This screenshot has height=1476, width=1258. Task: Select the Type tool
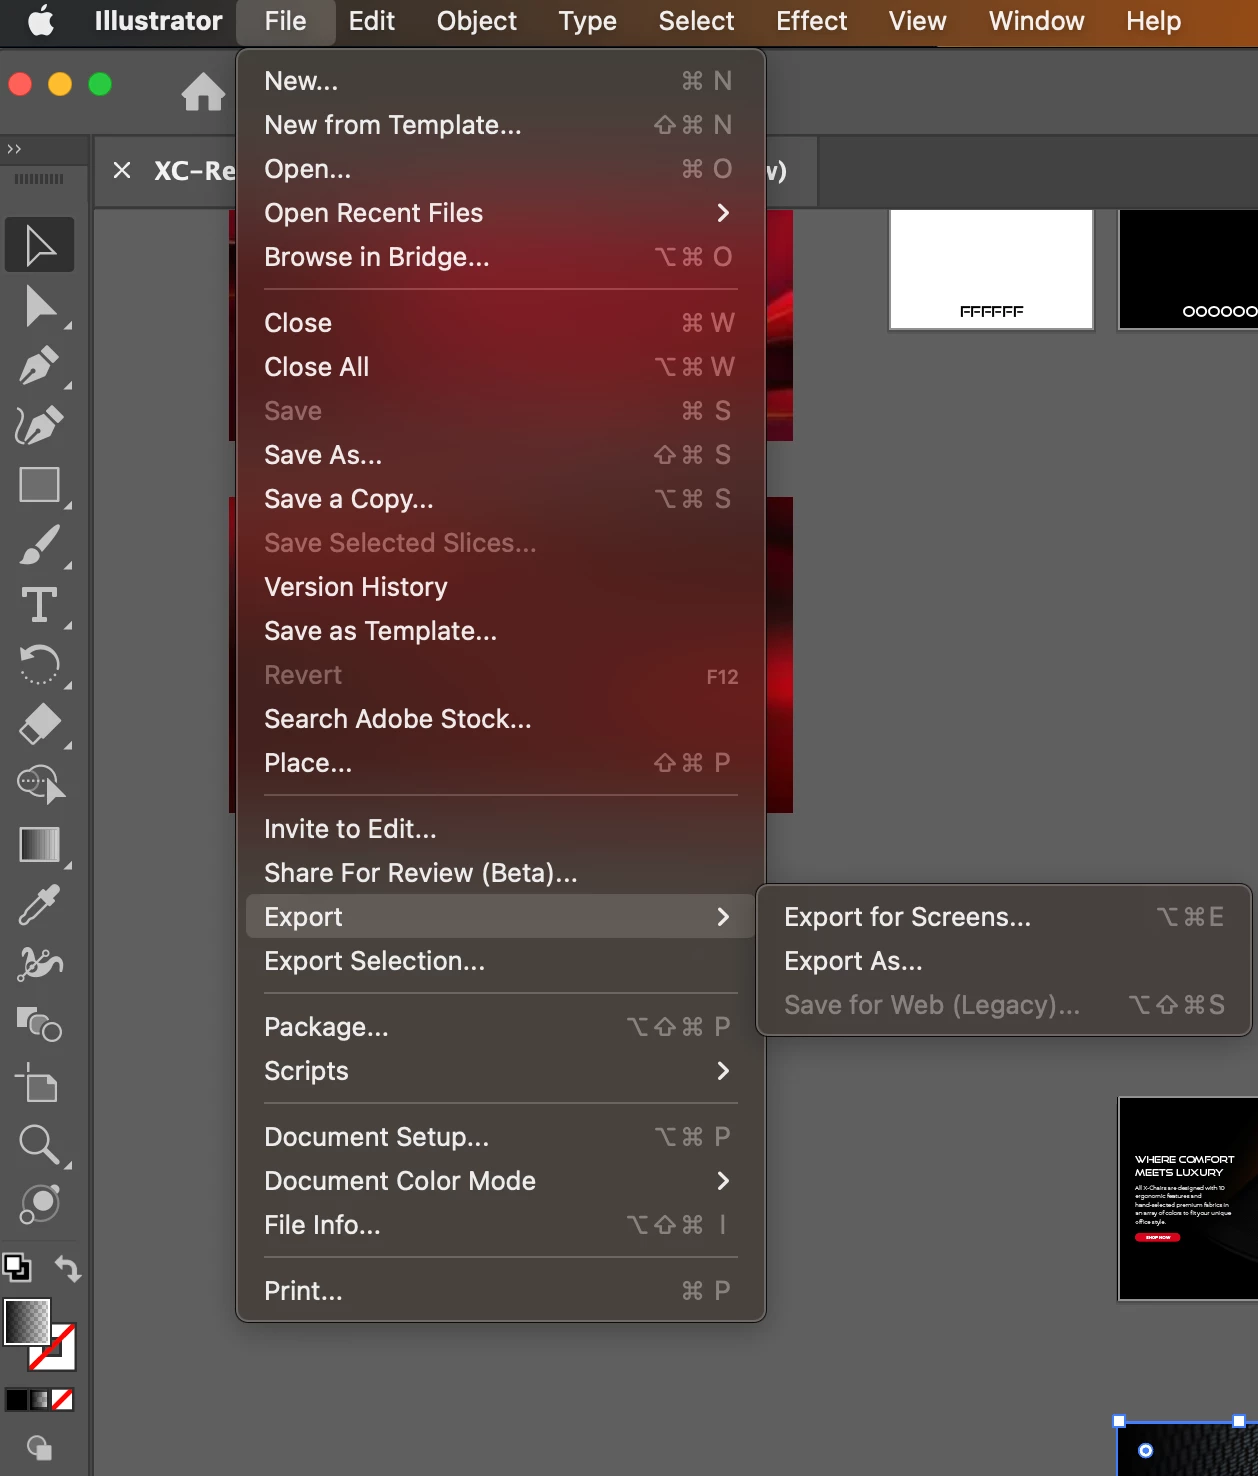coord(40,605)
